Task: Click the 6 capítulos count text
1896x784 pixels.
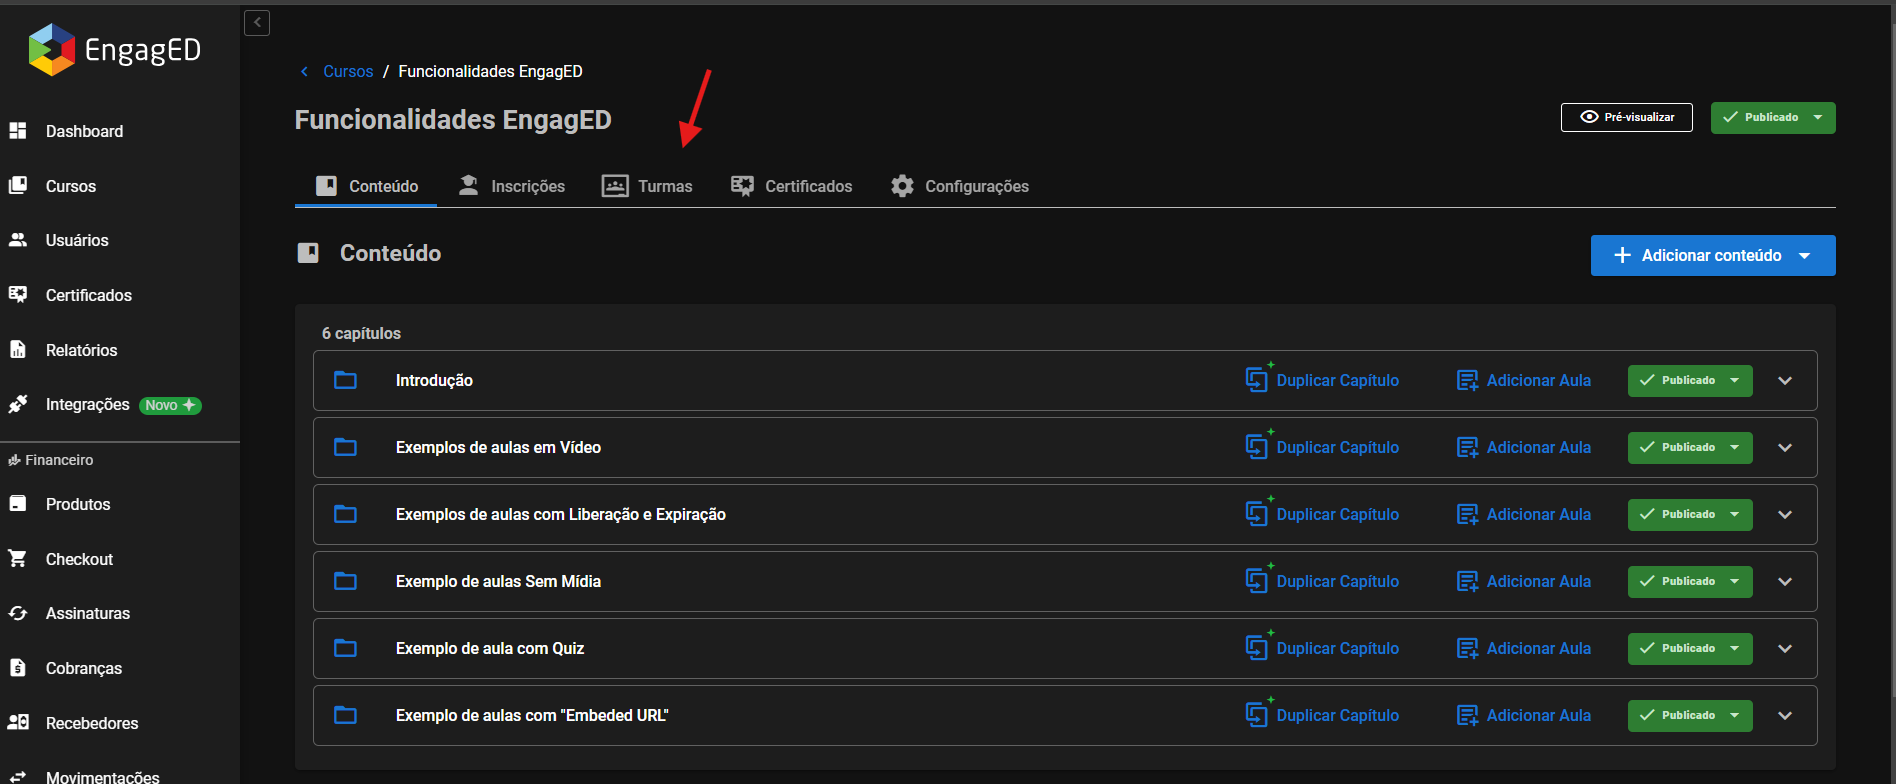Action: (361, 333)
